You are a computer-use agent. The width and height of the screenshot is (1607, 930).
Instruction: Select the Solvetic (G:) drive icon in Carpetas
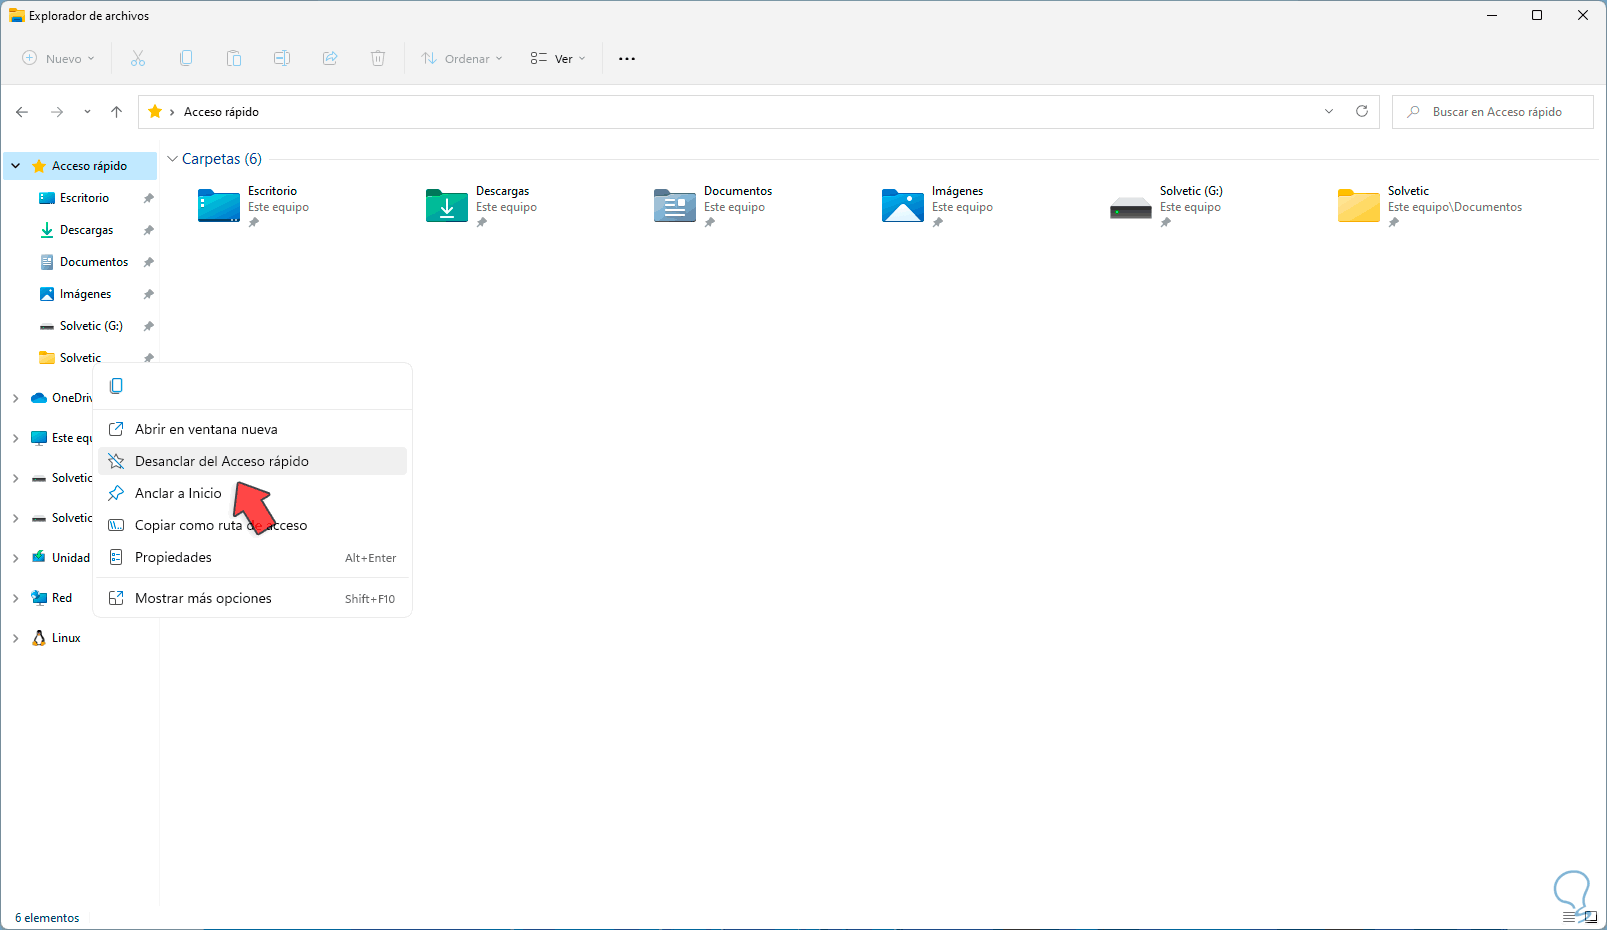coord(1131,208)
